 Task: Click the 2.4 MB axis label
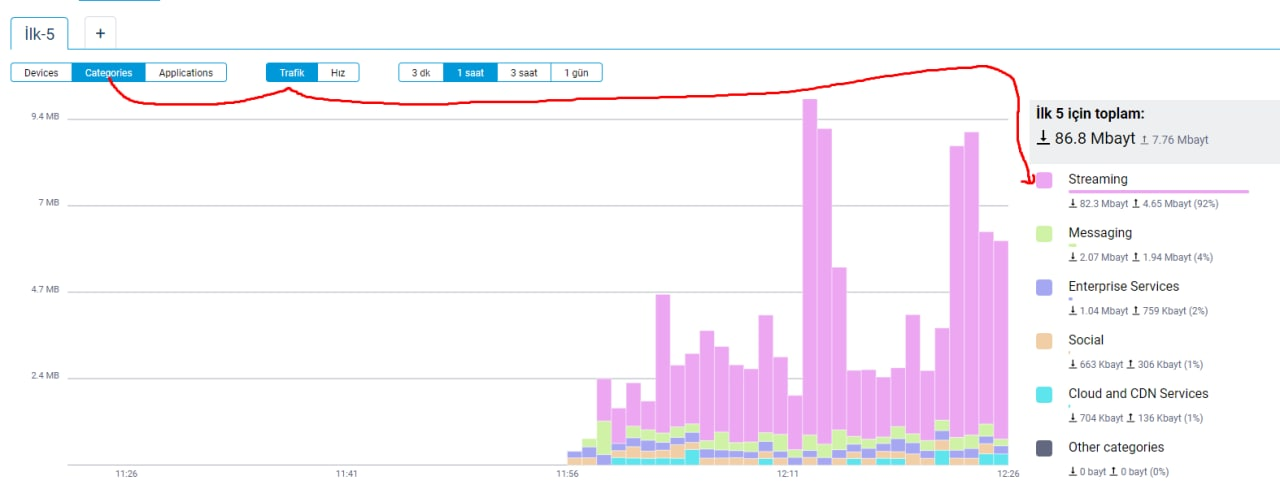(45, 376)
